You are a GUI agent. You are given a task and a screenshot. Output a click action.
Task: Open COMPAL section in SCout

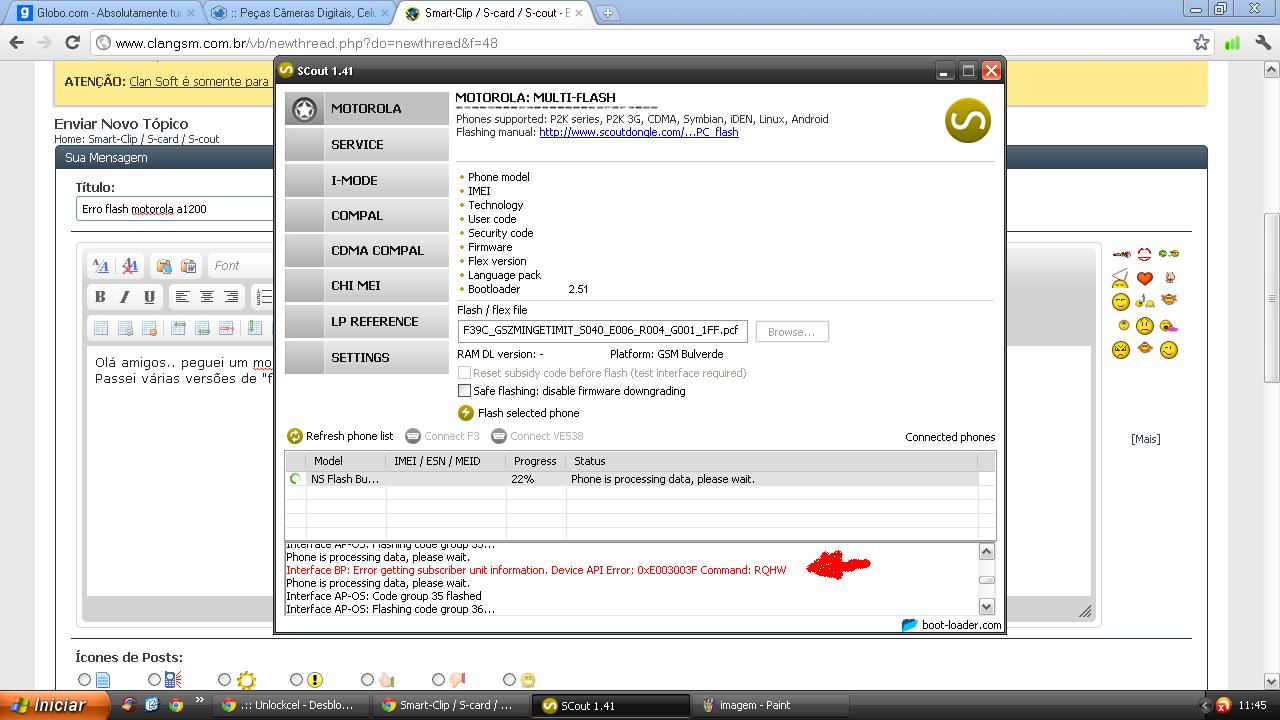366,215
